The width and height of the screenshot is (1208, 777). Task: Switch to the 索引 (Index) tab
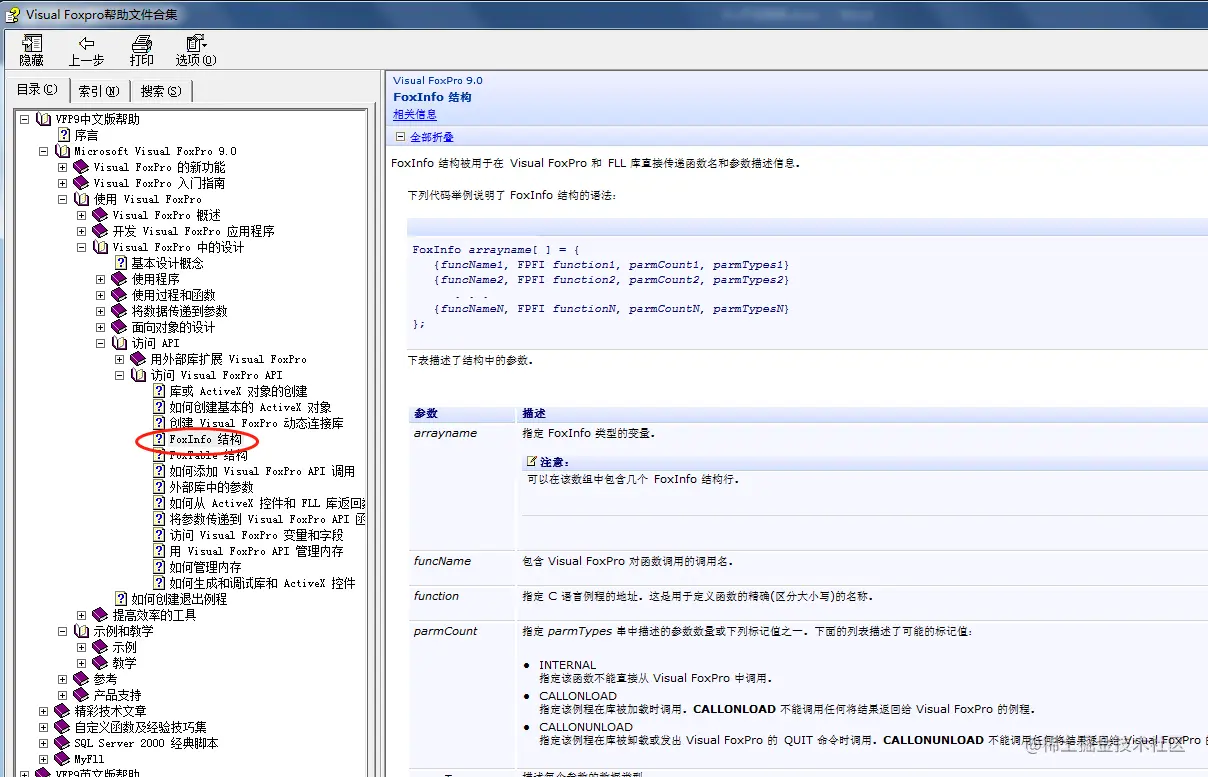tap(99, 91)
